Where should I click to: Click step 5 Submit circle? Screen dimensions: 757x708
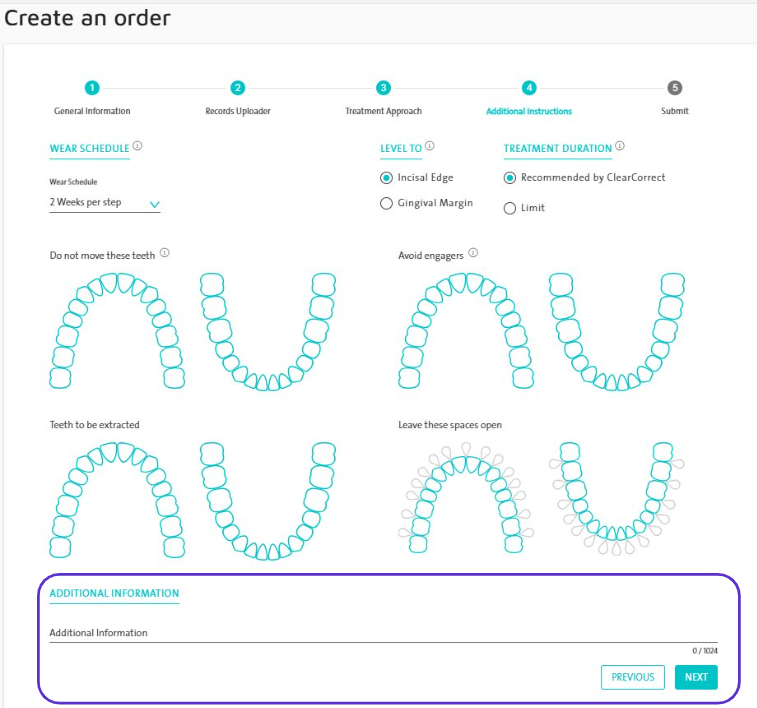click(x=675, y=88)
